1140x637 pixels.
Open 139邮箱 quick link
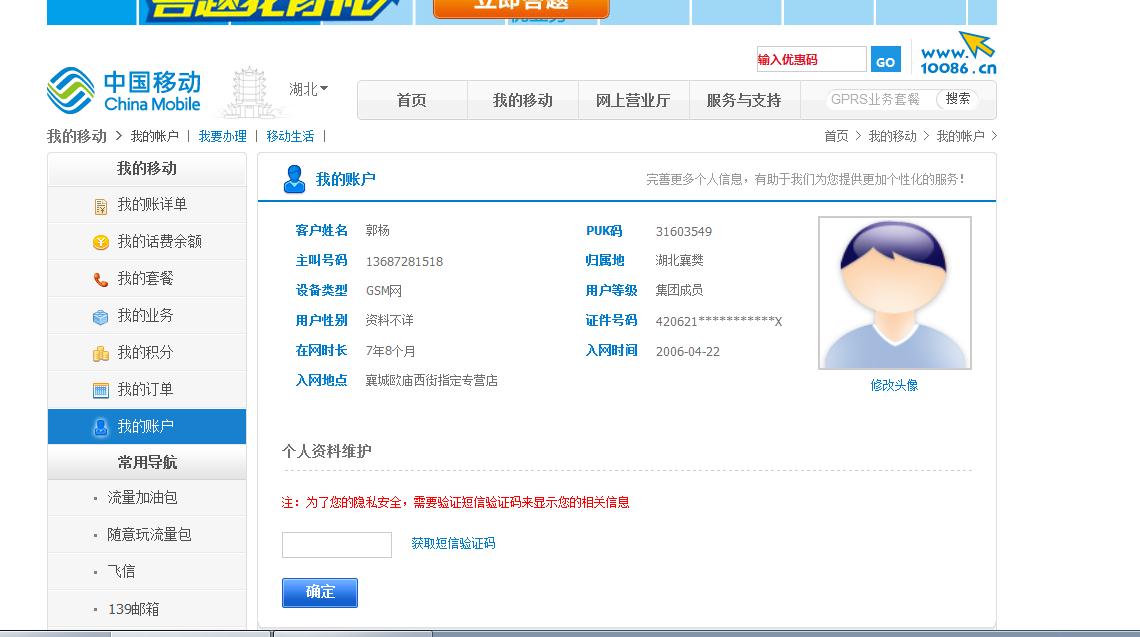click(133, 609)
